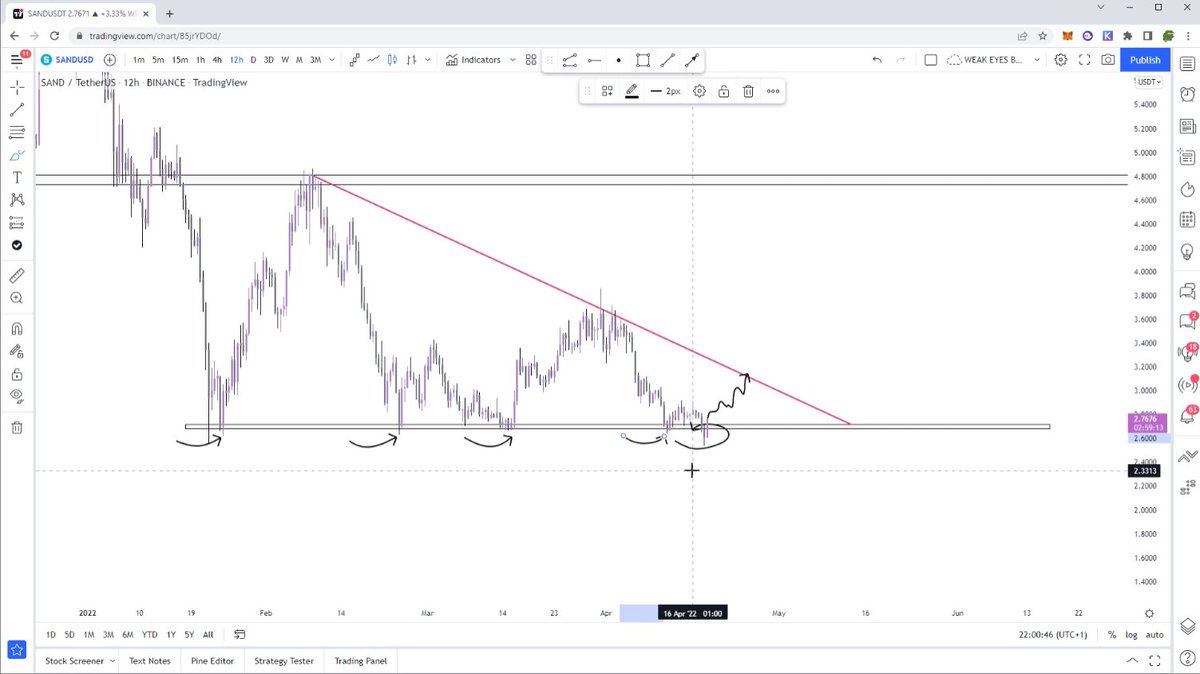The height and width of the screenshot is (674, 1200).
Task: Open the Trading Panel tab
Action: coord(360,661)
